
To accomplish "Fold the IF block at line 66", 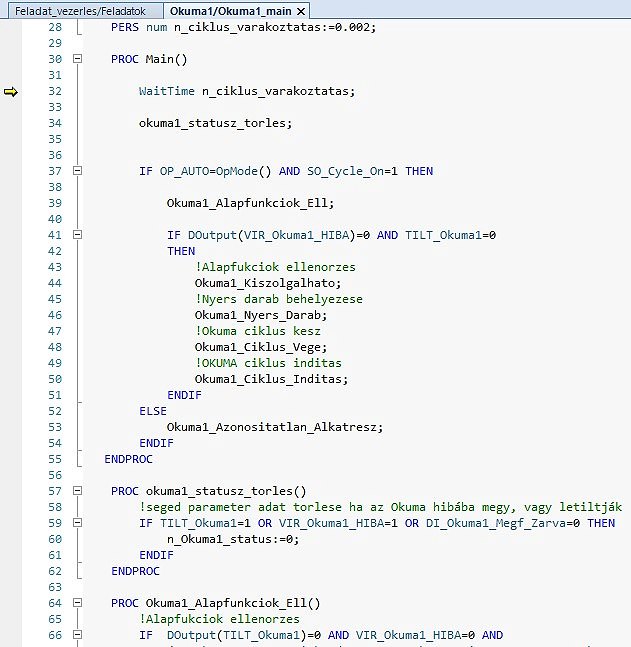I will tap(77, 635).
